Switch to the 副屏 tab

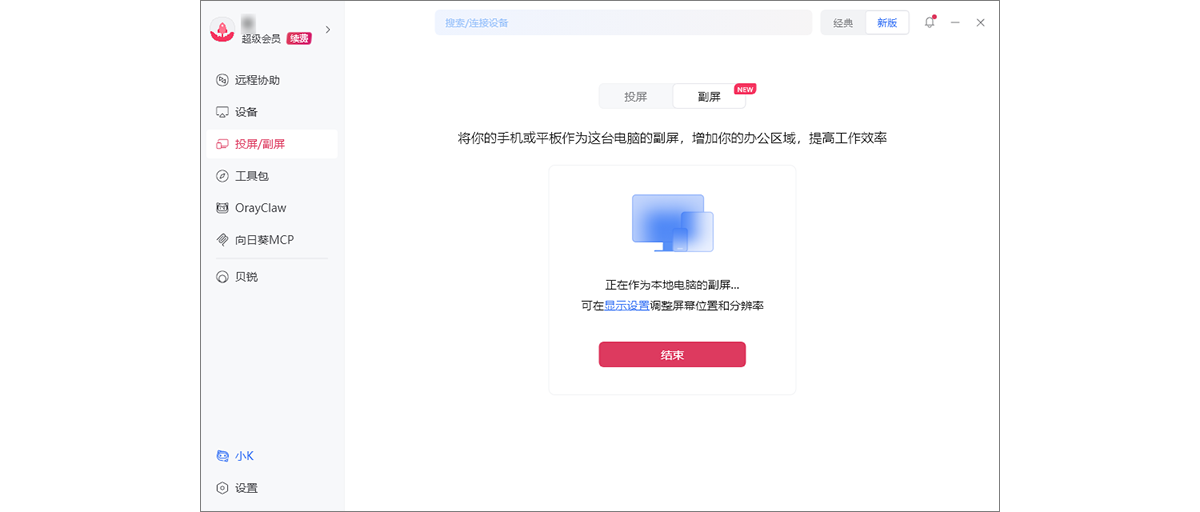pos(709,97)
